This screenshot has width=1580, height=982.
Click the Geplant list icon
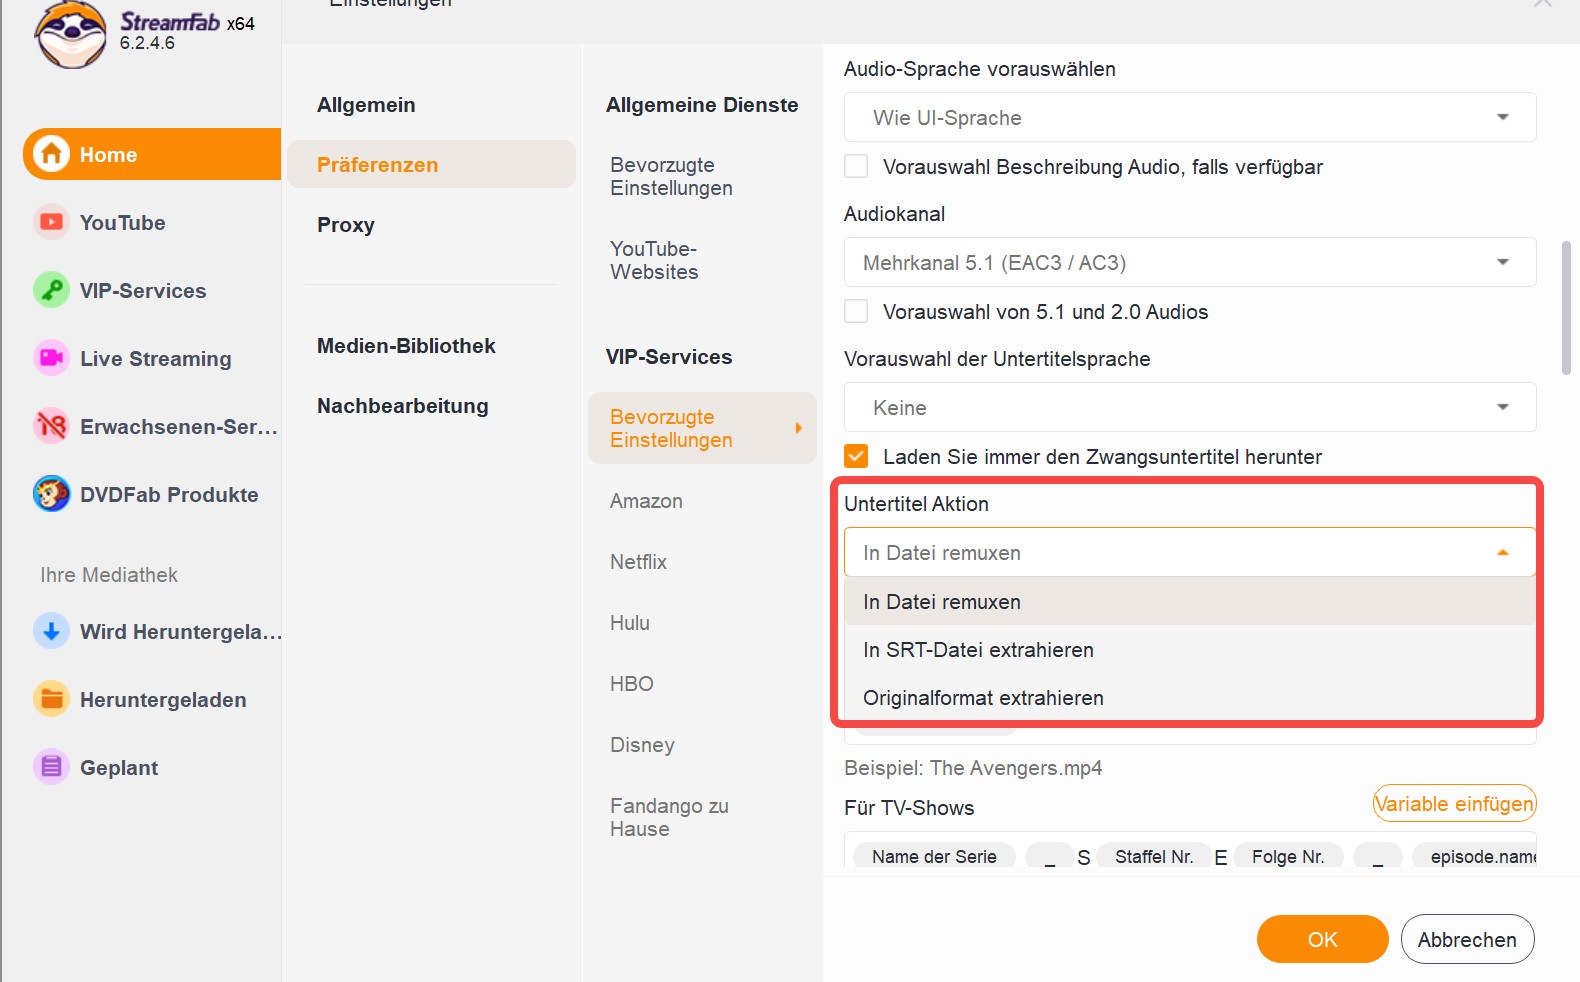point(51,767)
